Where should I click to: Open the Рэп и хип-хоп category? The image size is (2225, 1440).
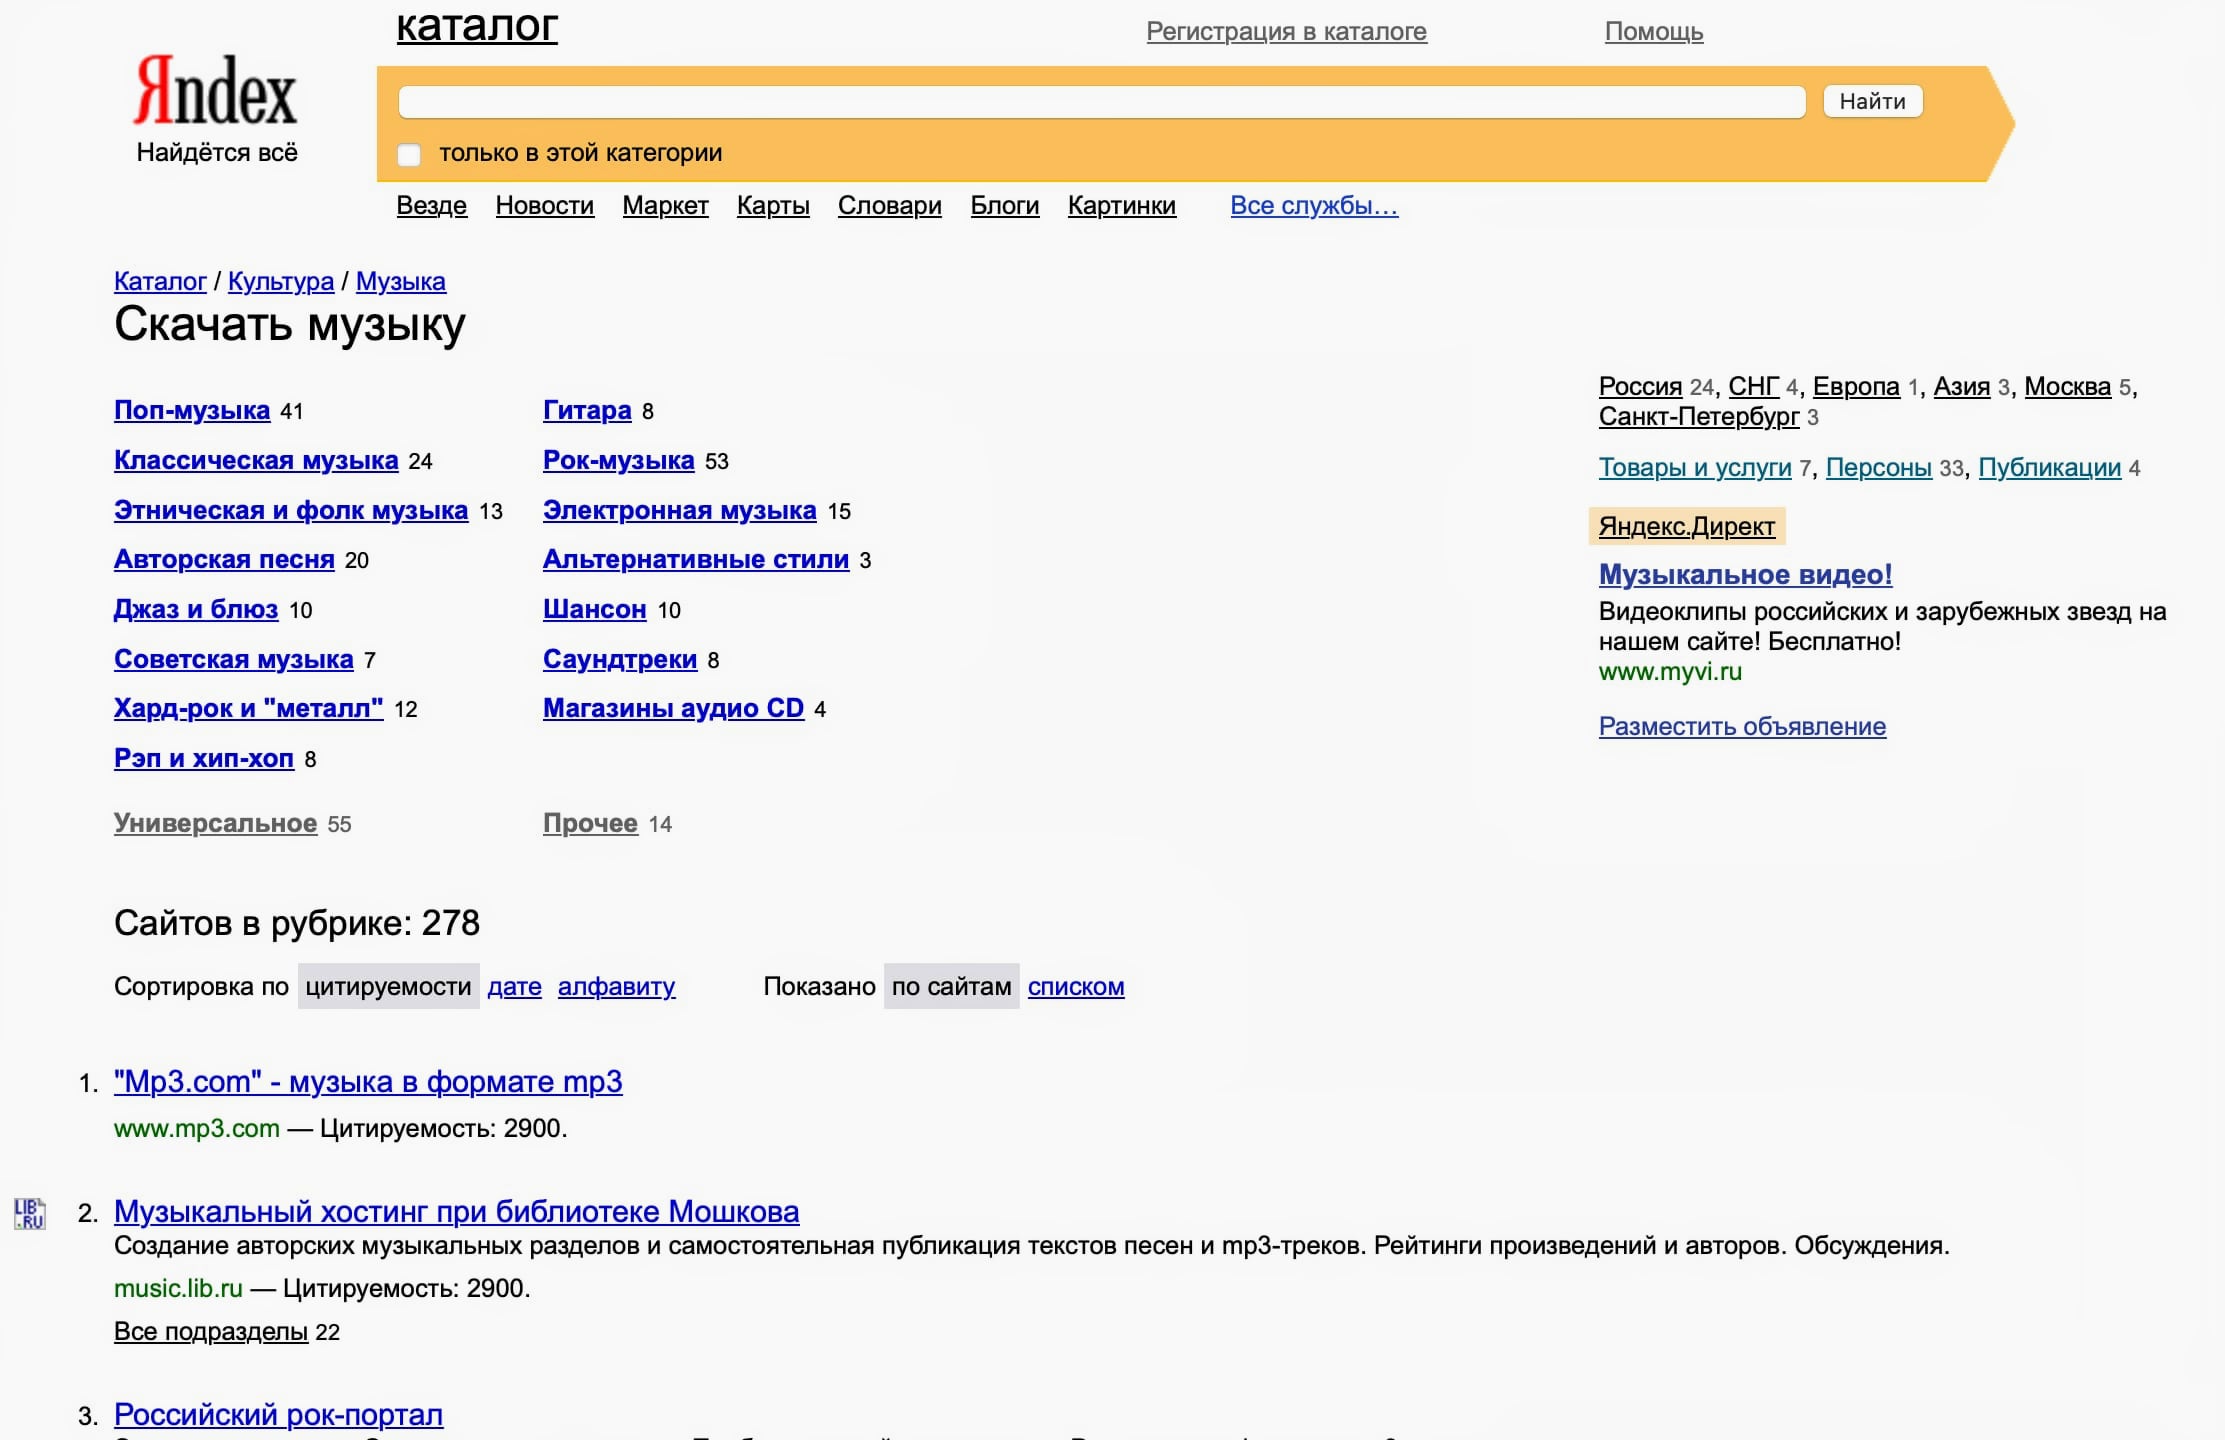(204, 759)
